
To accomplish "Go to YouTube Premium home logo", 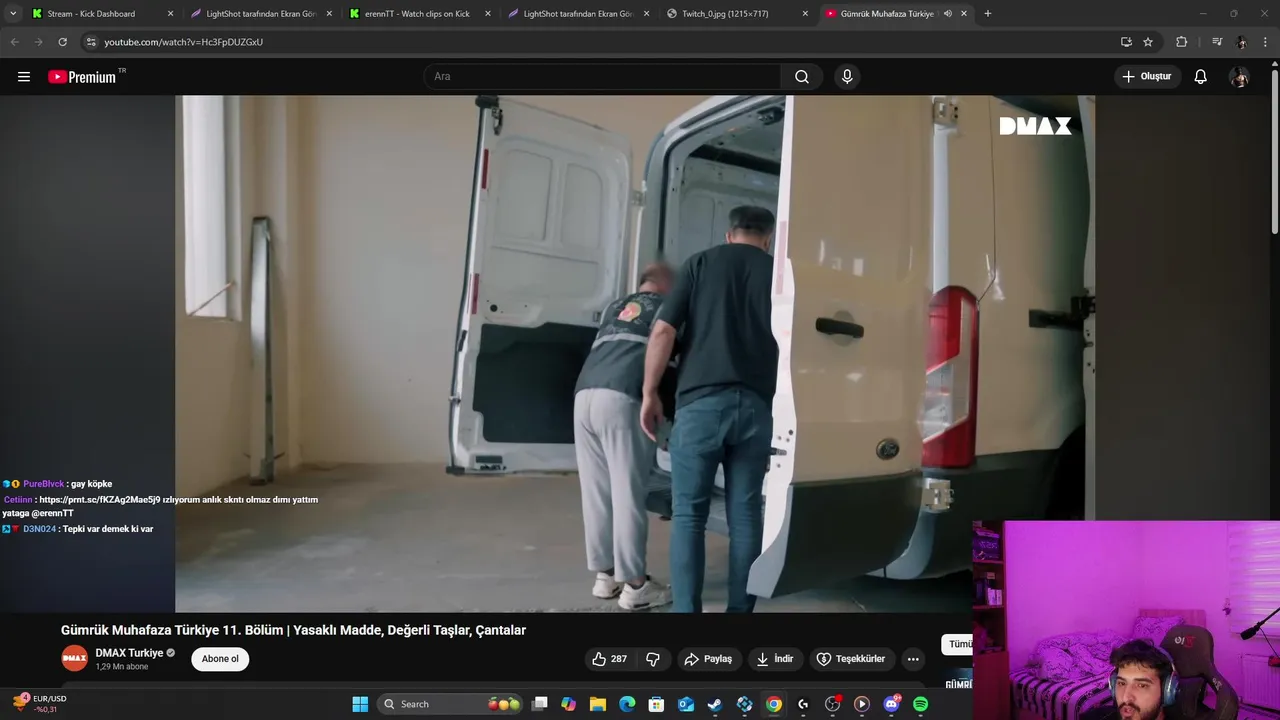I will point(84,77).
